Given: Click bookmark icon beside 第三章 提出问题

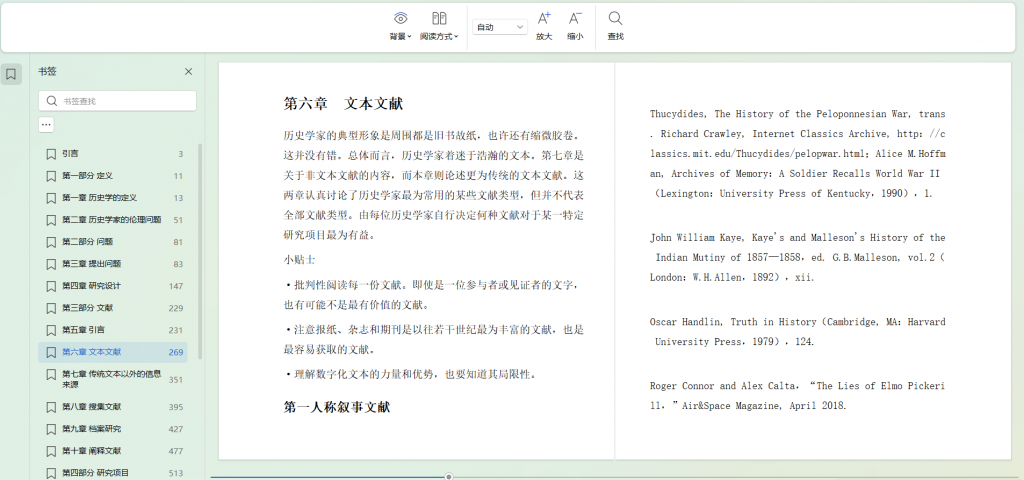Looking at the screenshot, I should (x=51, y=264).
